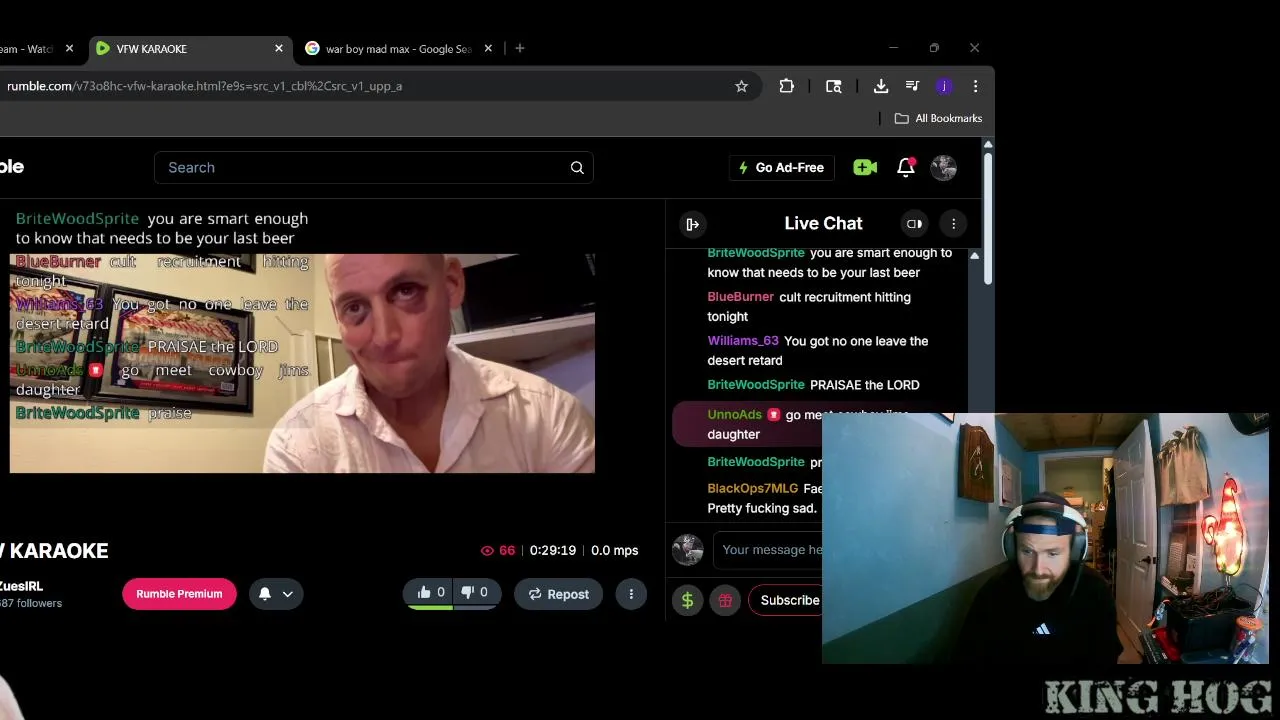Pop out the Live Chat window
This screenshot has height=720, width=1280.
(914, 224)
